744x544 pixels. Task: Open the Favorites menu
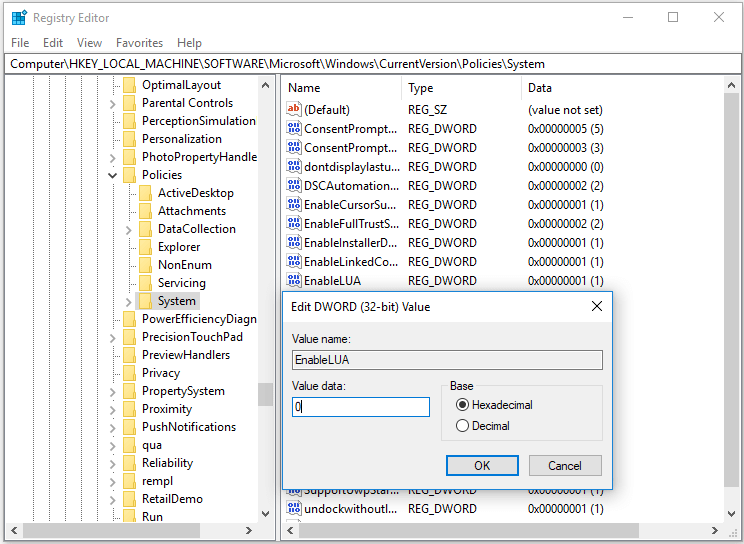(x=140, y=43)
